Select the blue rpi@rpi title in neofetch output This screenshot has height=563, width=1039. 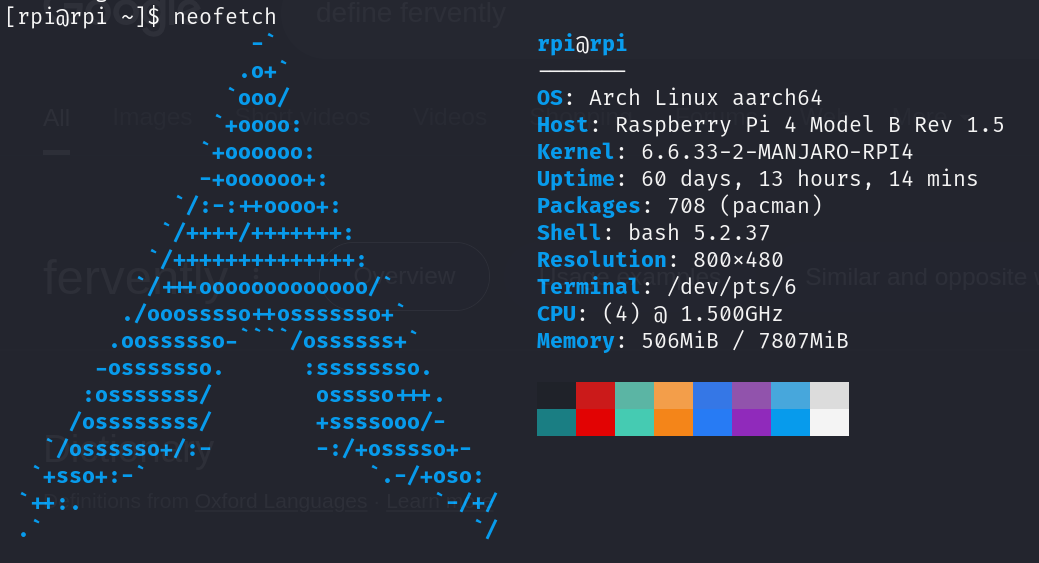pyautogui.click(x=582, y=44)
